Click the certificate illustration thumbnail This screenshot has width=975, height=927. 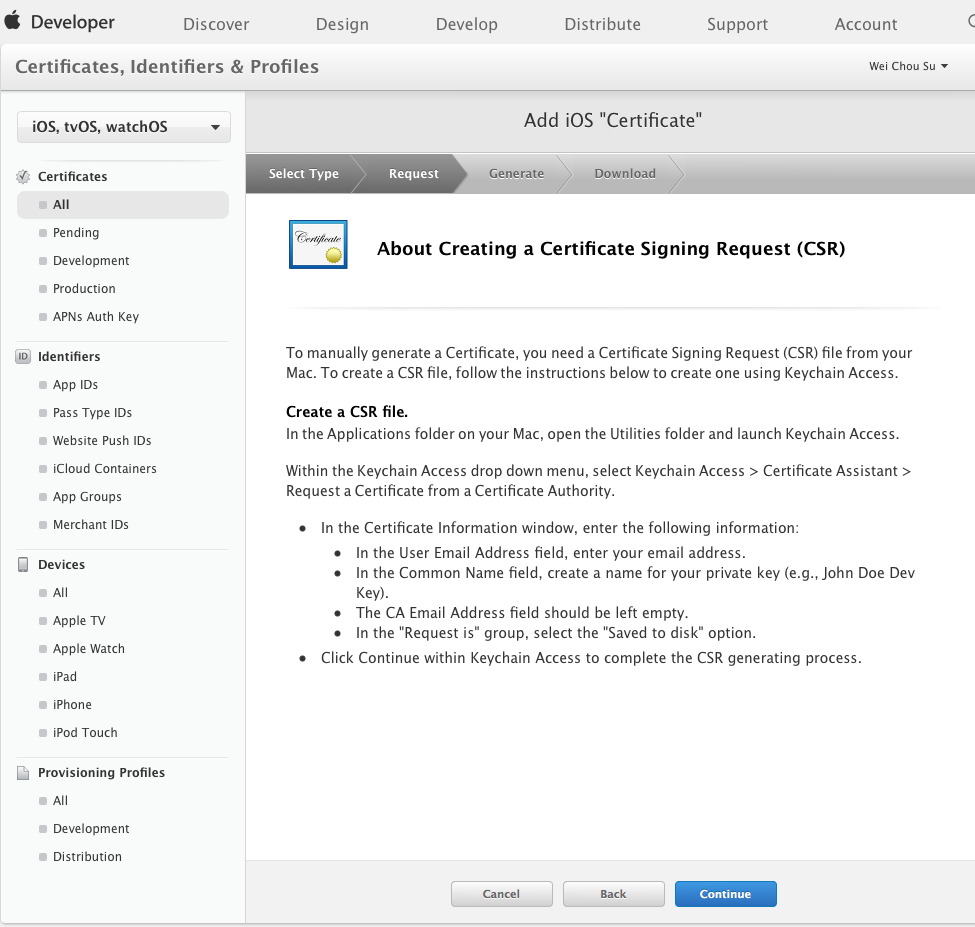[318, 244]
